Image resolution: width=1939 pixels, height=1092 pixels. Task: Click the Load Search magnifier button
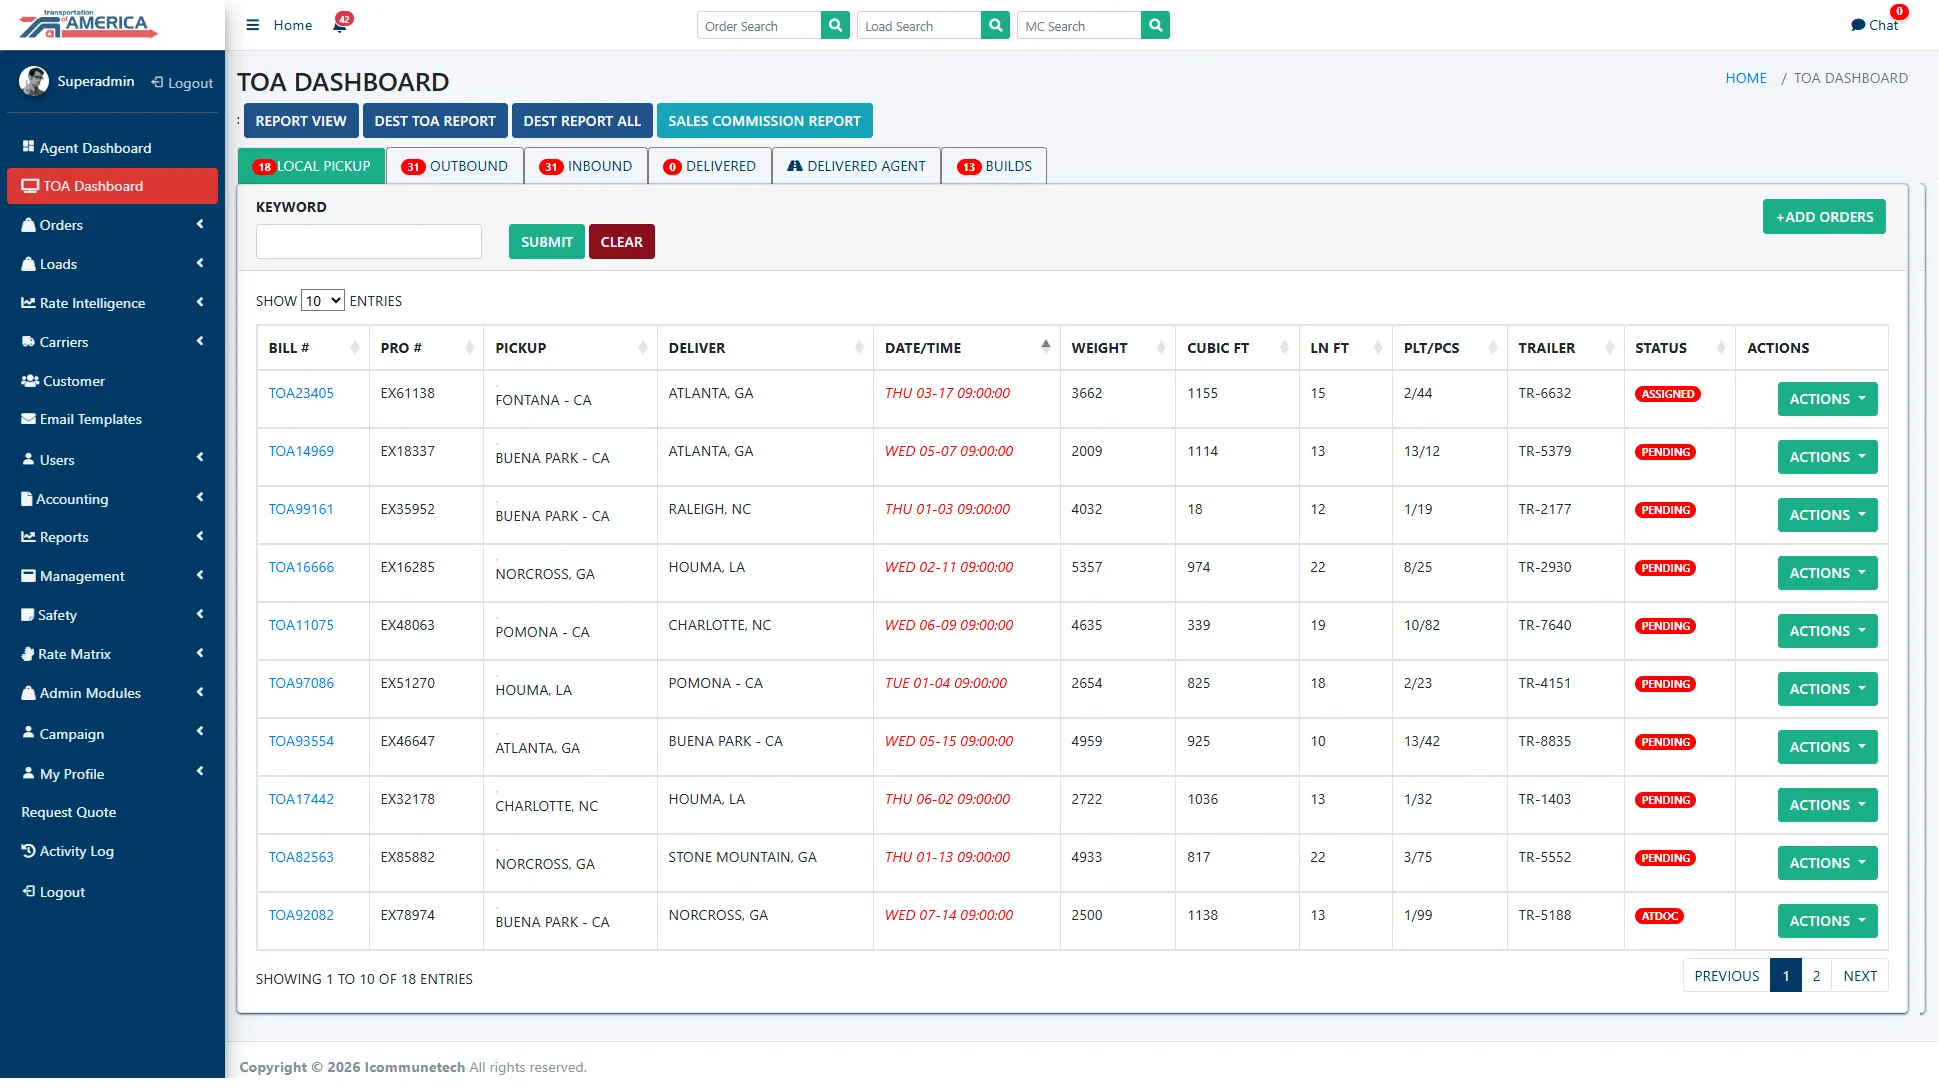pyautogui.click(x=995, y=25)
